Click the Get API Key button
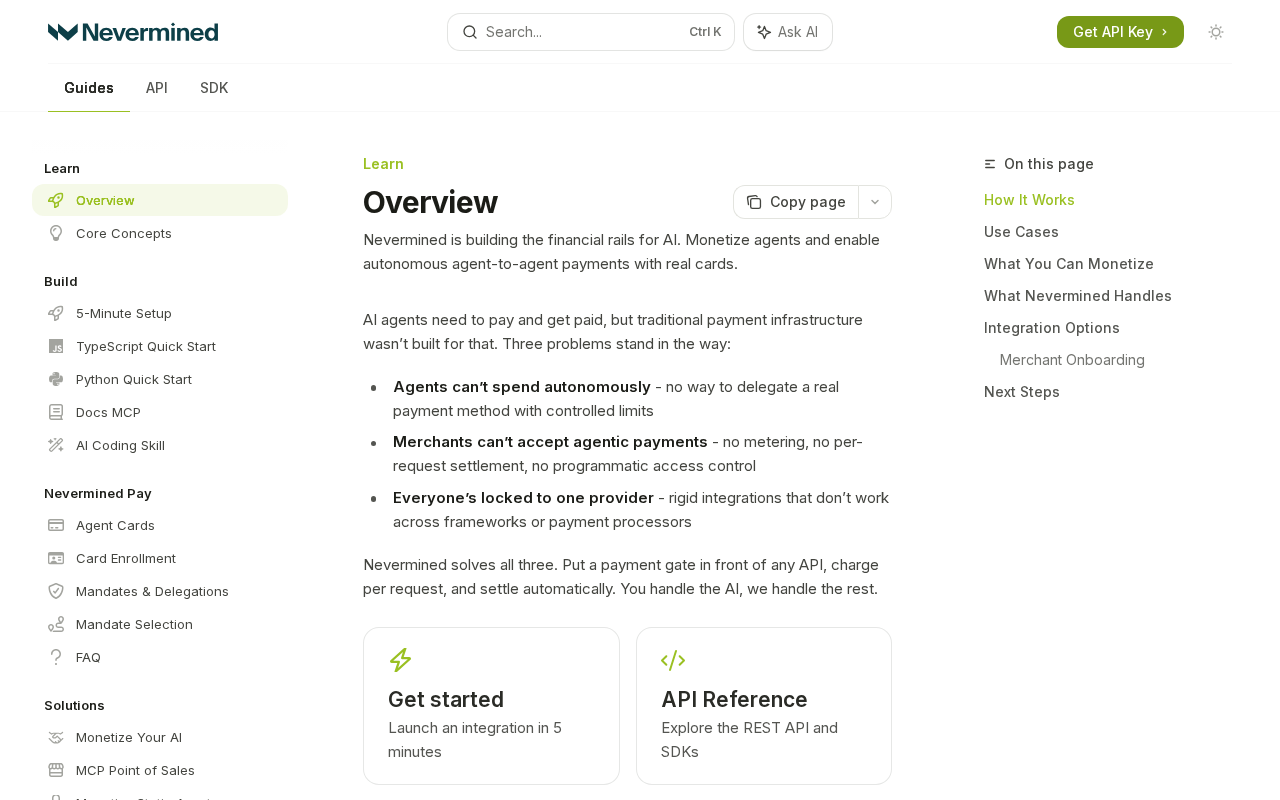Screen dimensions: 1280x800 click(1120, 32)
